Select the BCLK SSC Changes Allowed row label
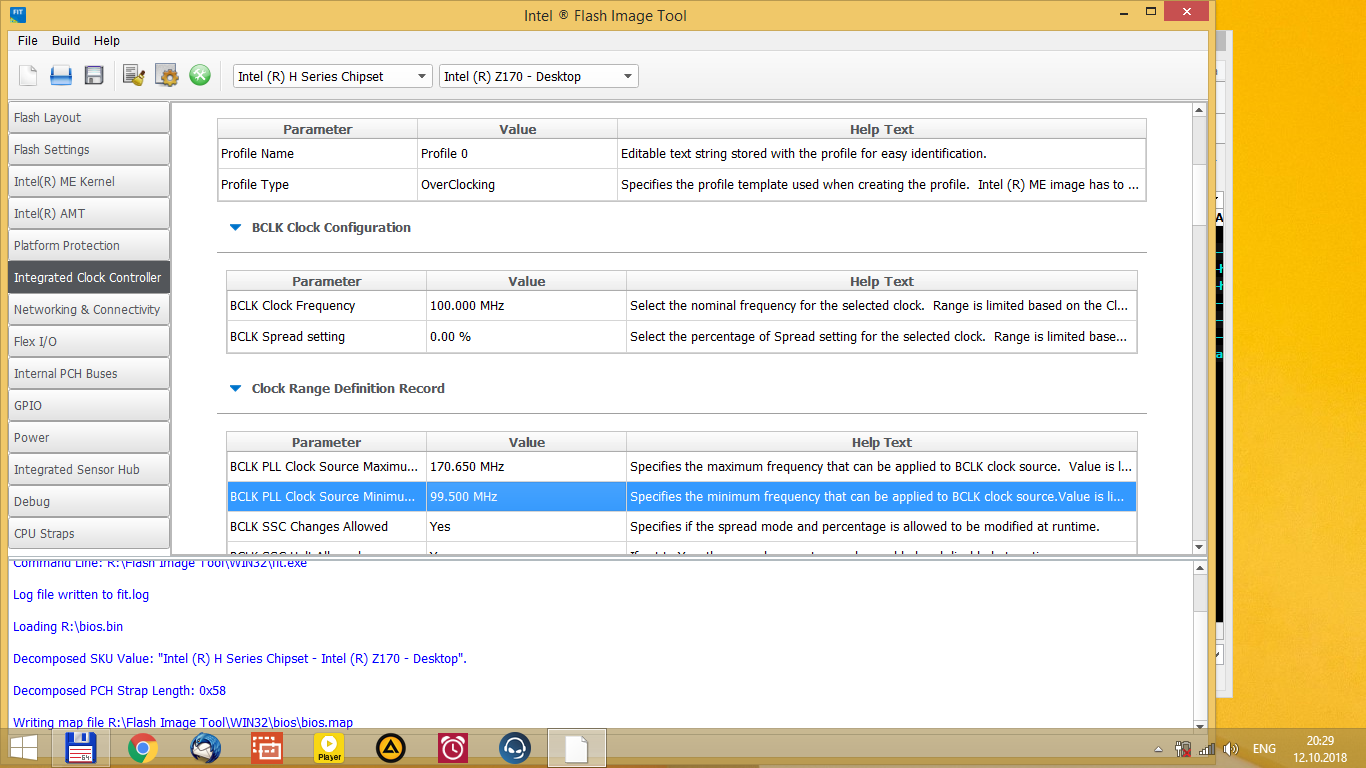The image size is (1366, 768). [x=309, y=527]
